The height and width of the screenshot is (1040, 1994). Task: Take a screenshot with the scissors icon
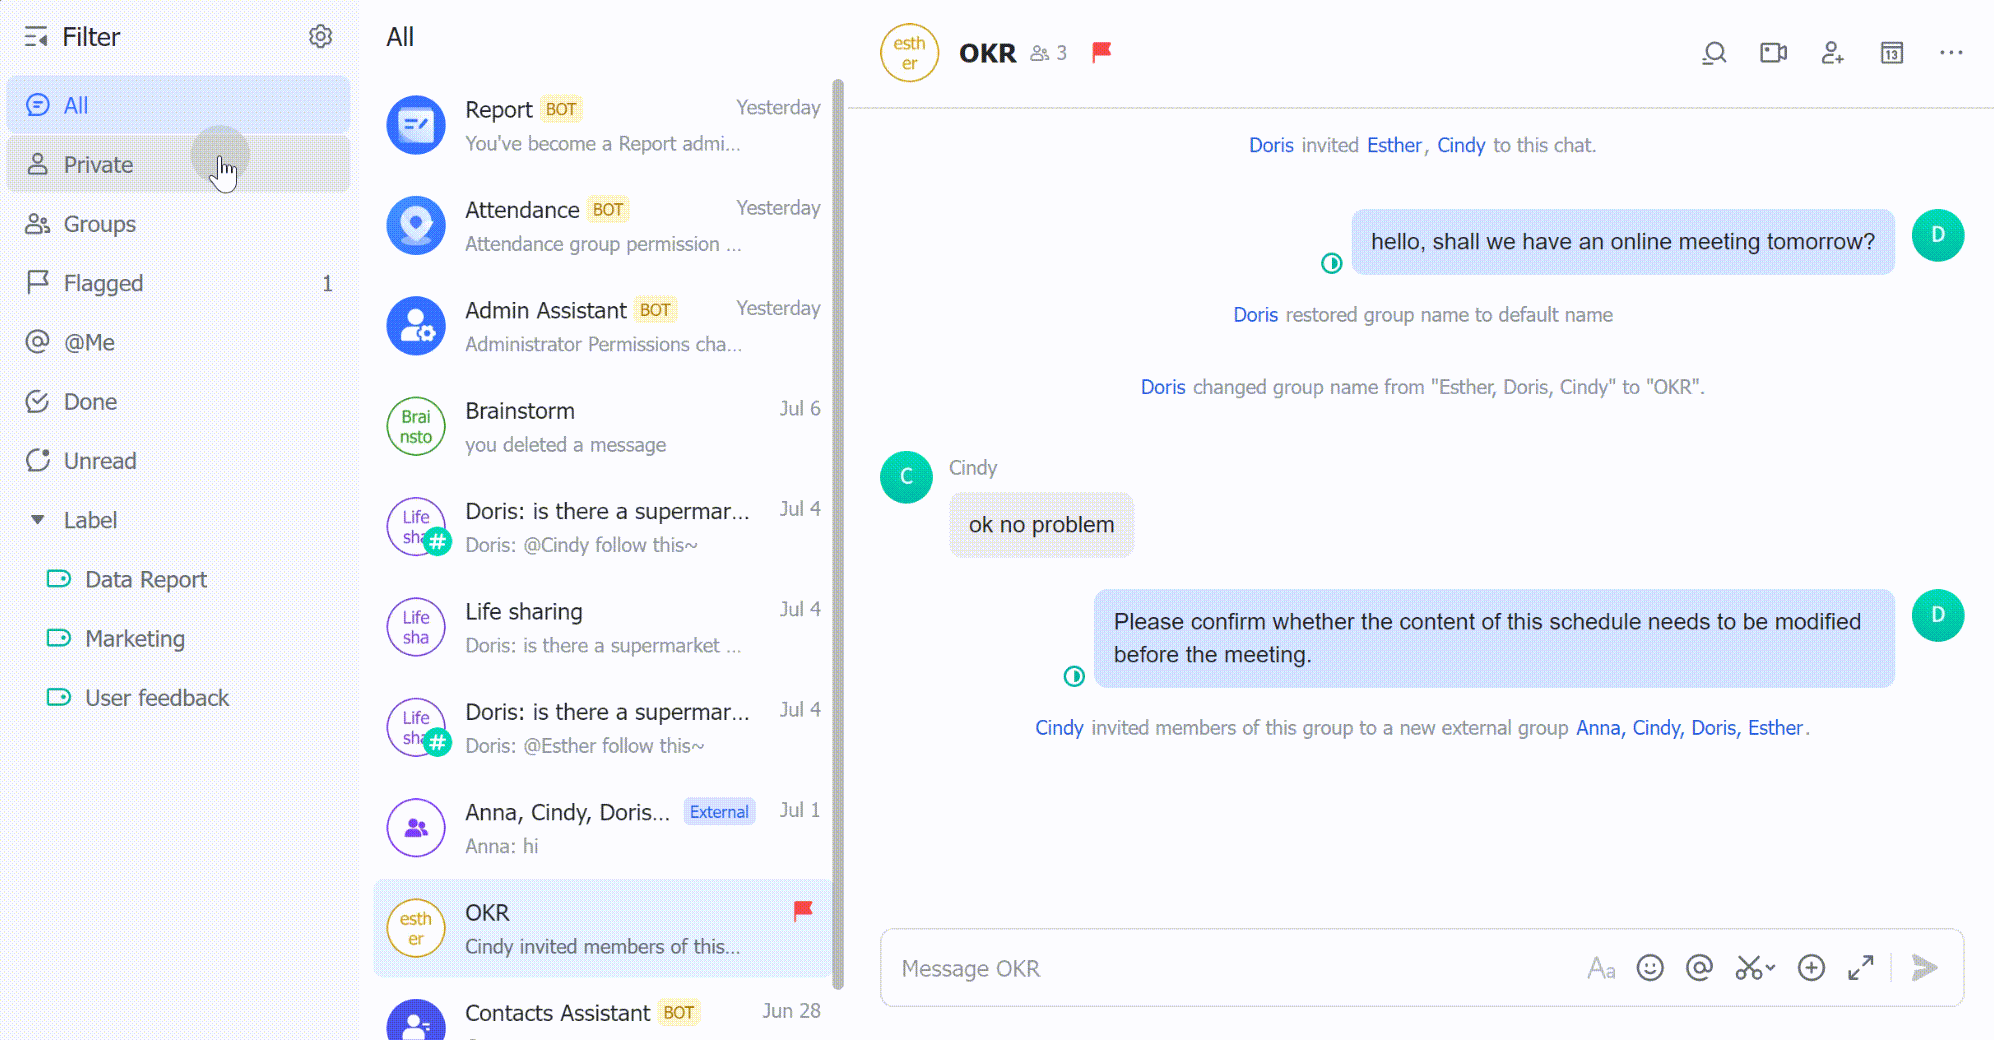(x=1749, y=968)
